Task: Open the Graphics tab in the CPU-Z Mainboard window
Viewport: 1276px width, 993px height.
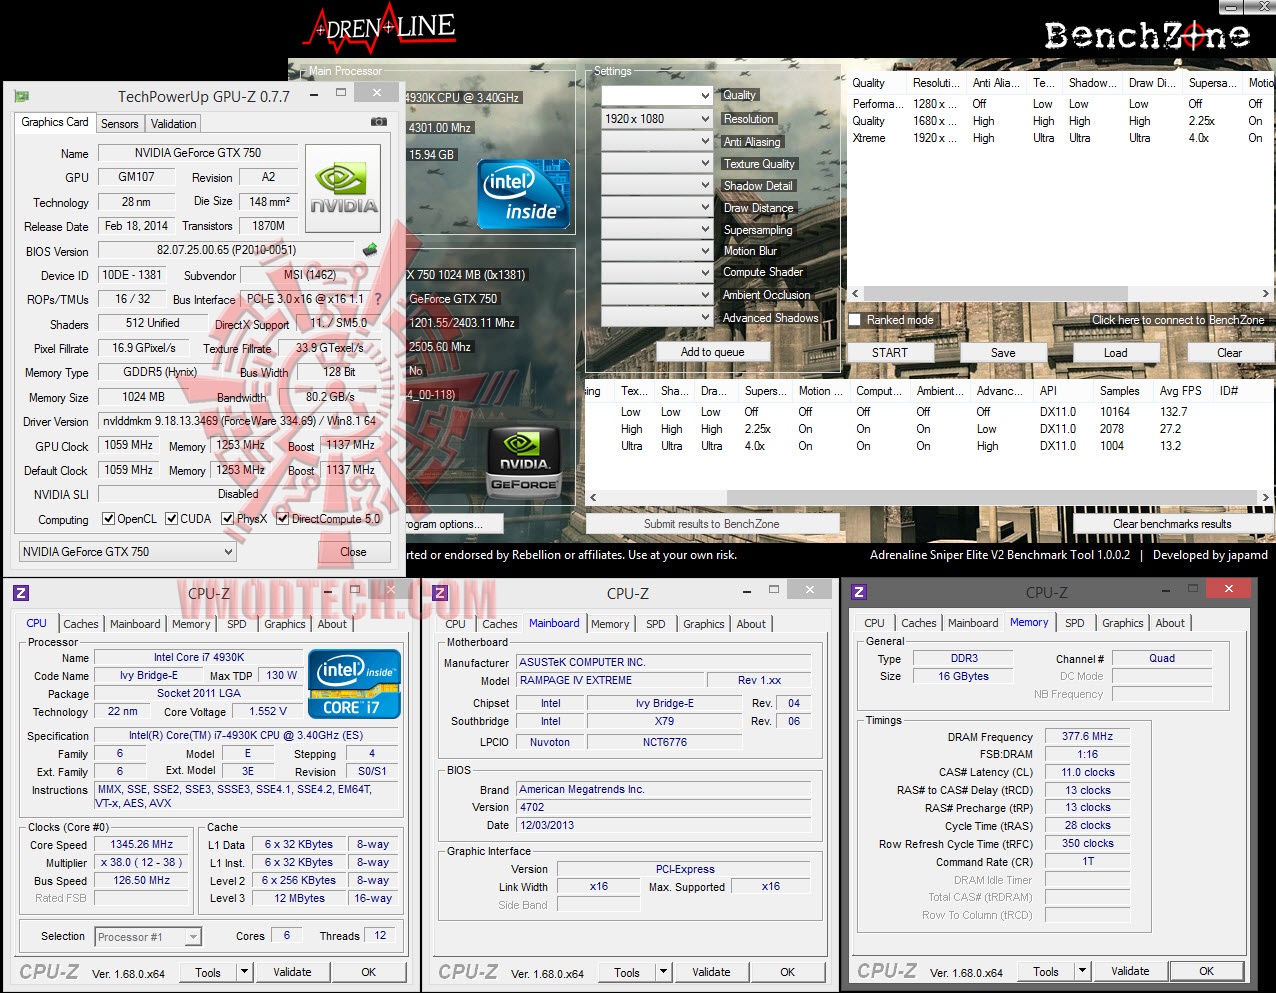Action: (x=704, y=624)
